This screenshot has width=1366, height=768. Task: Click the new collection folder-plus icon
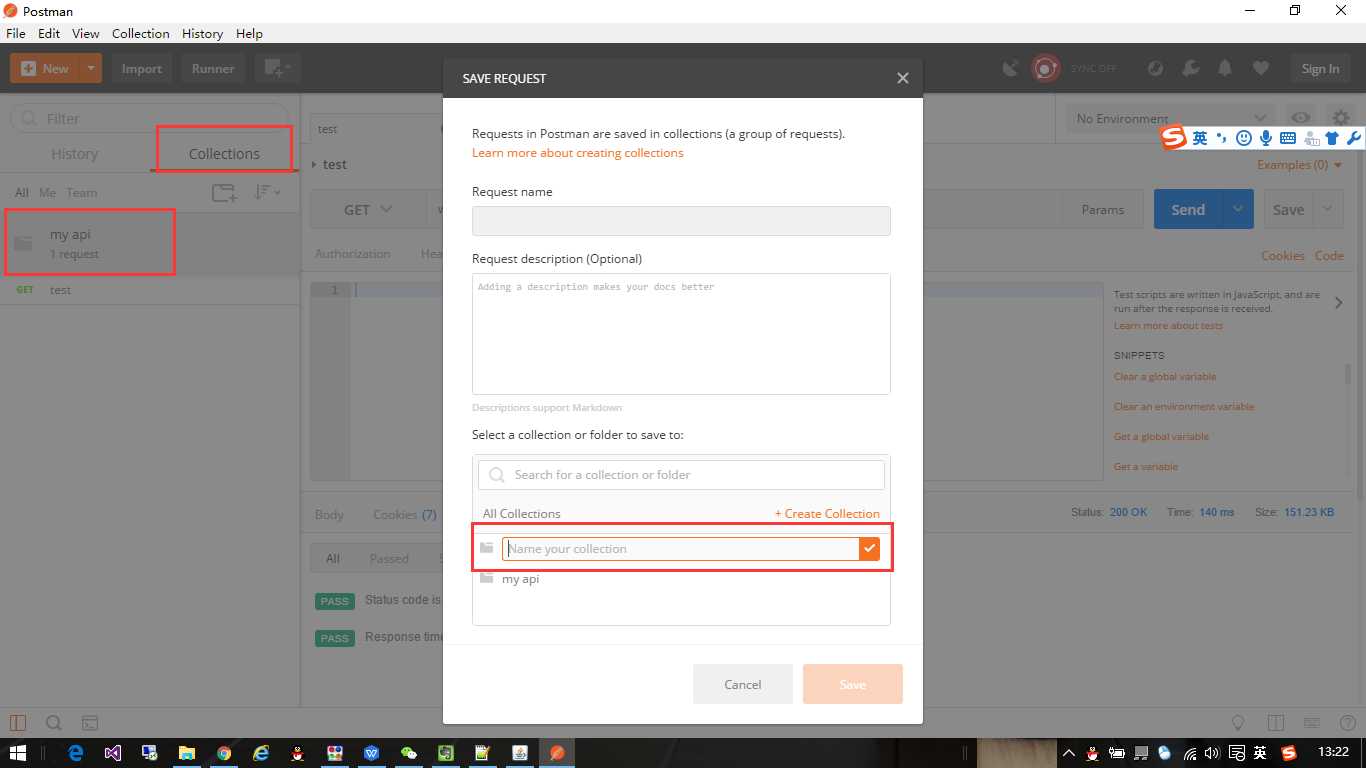[224, 193]
